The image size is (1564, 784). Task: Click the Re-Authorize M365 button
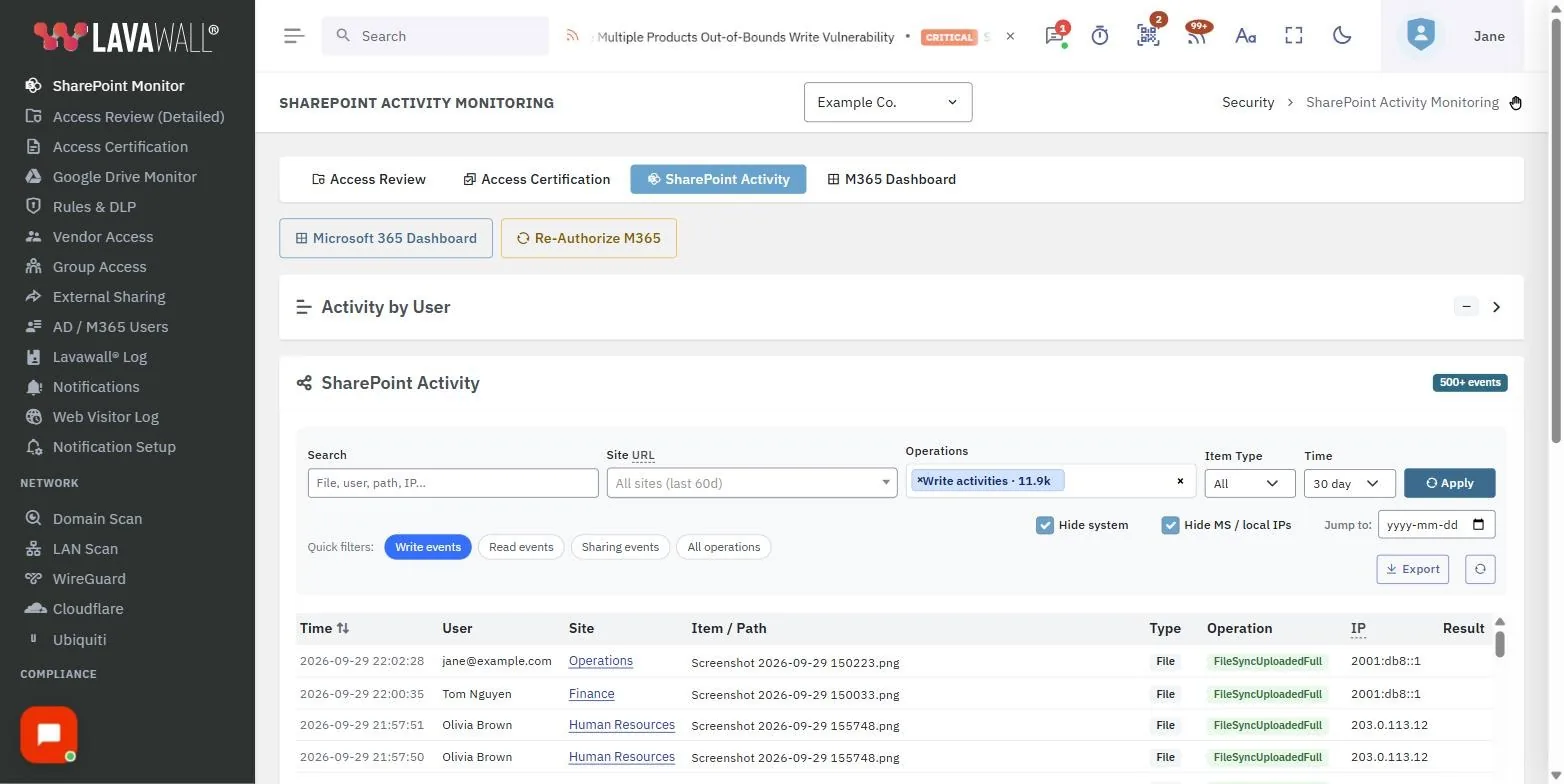(589, 238)
